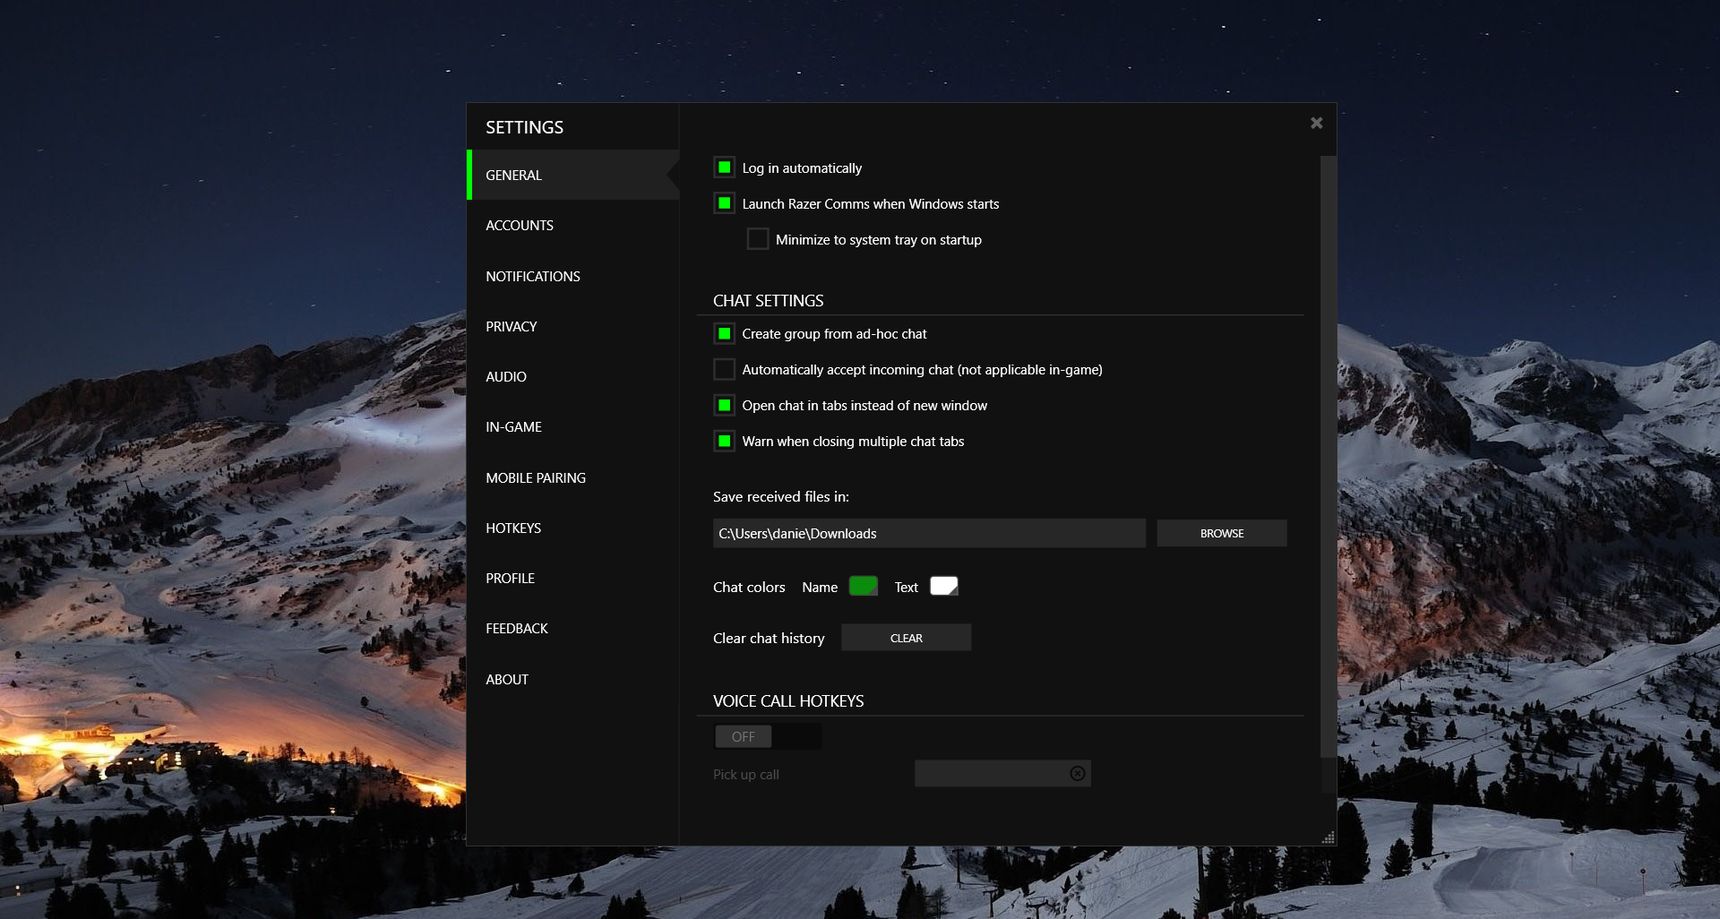This screenshot has width=1720, height=919.
Task: Toggle Log in automatically checkbox
Action: point(724,167)
